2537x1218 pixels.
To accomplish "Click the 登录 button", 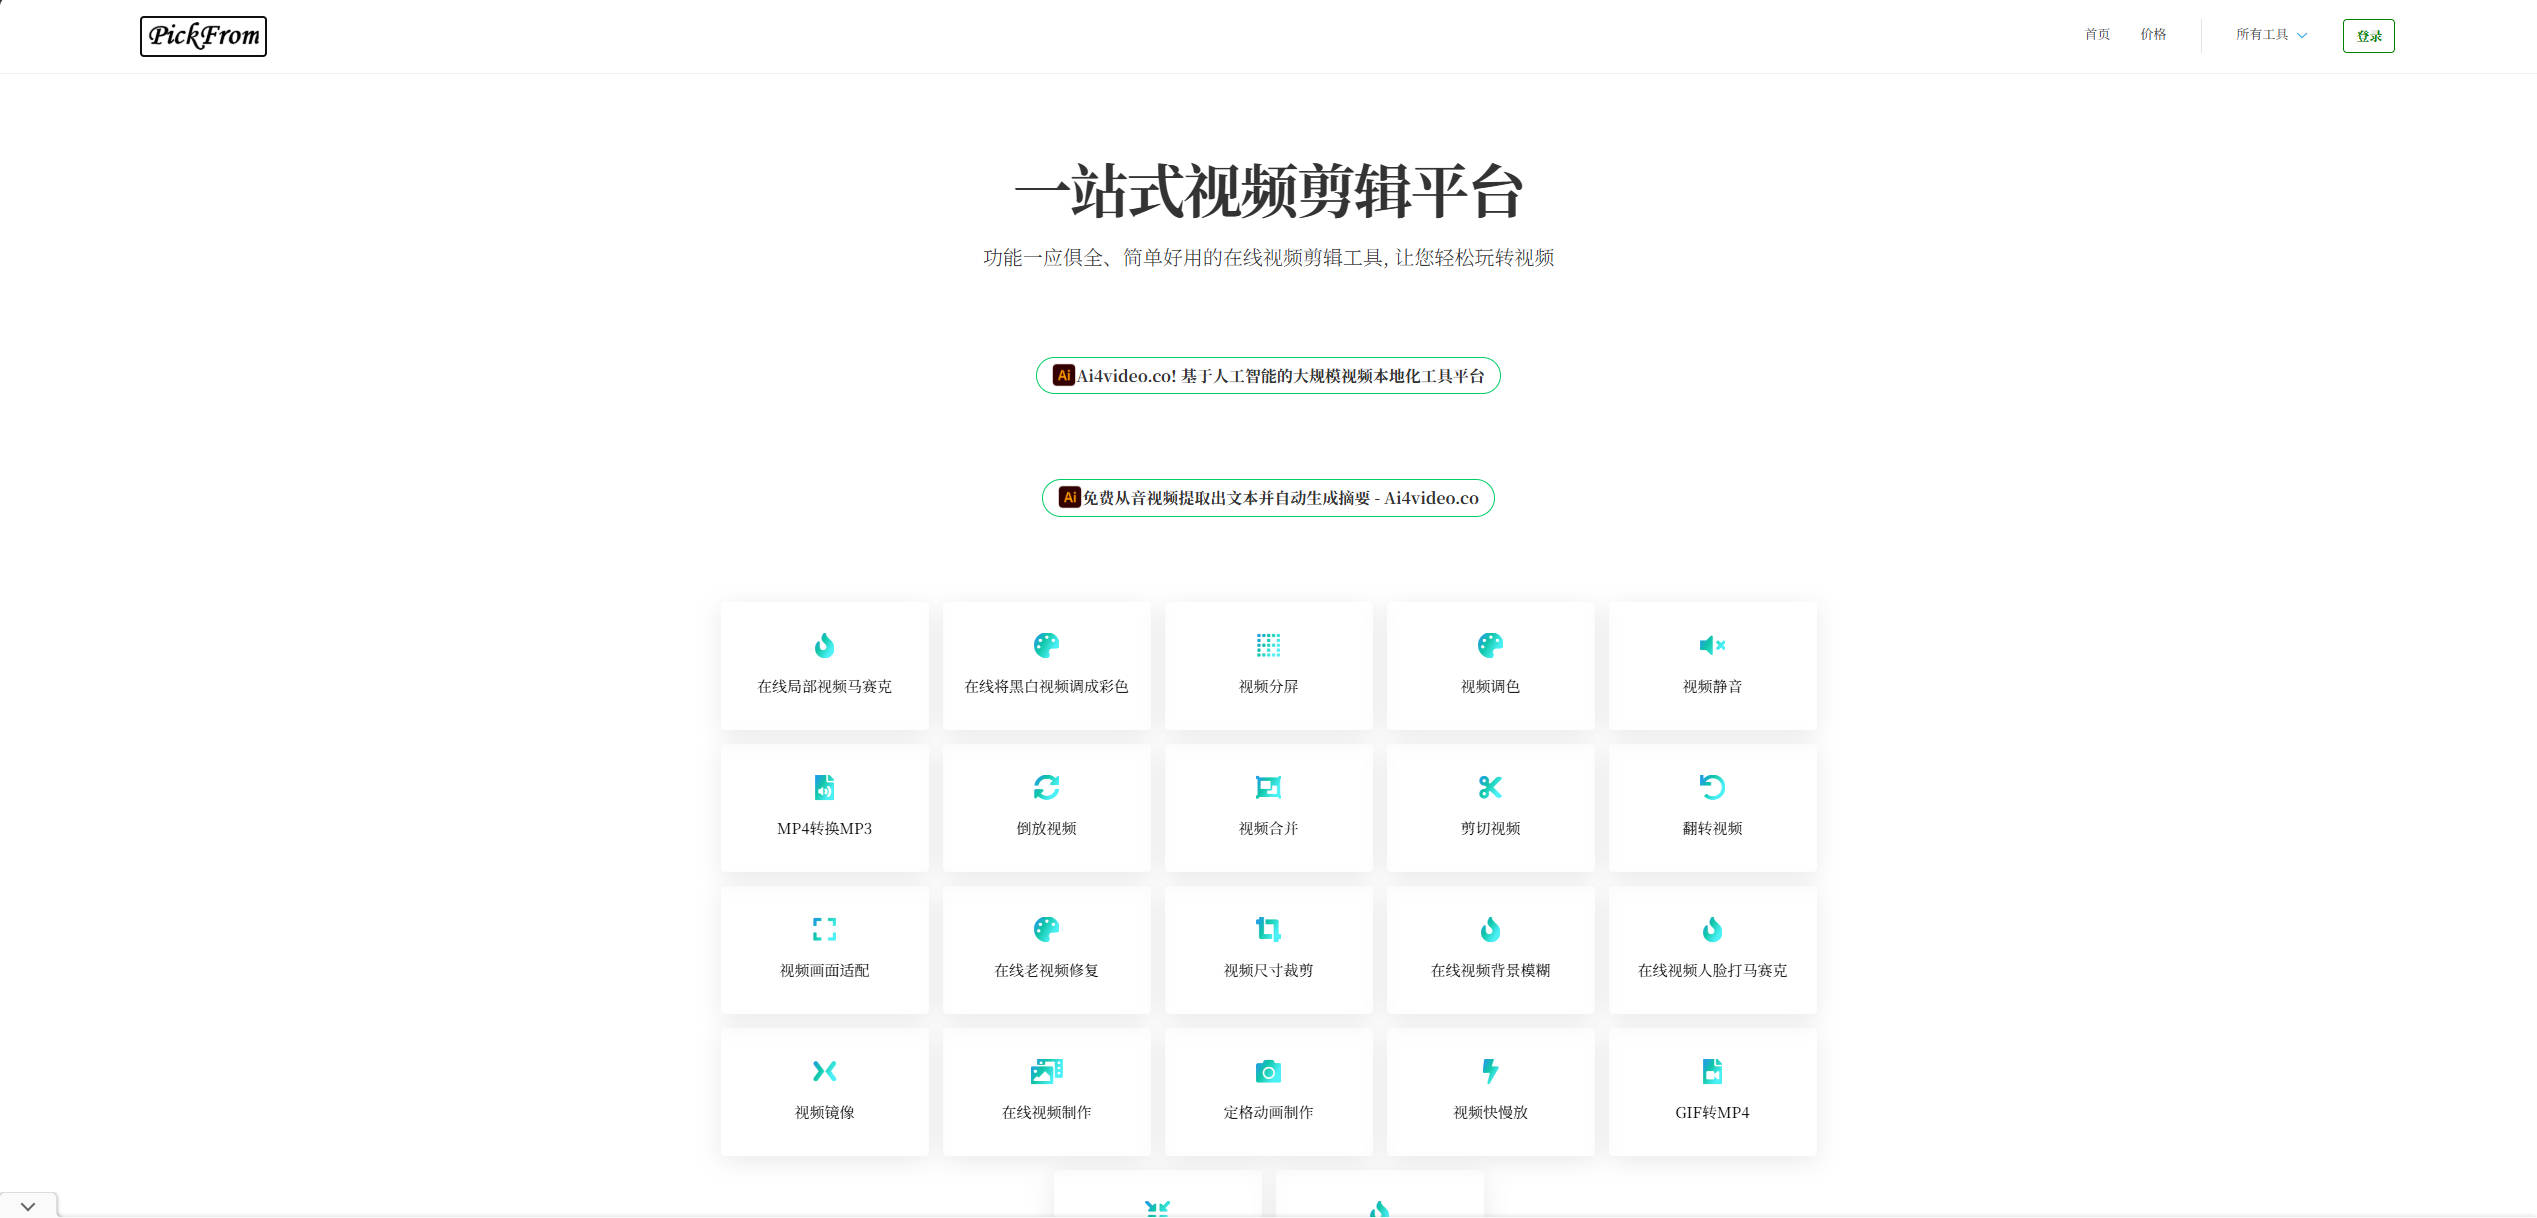I will click(2368, 36).
